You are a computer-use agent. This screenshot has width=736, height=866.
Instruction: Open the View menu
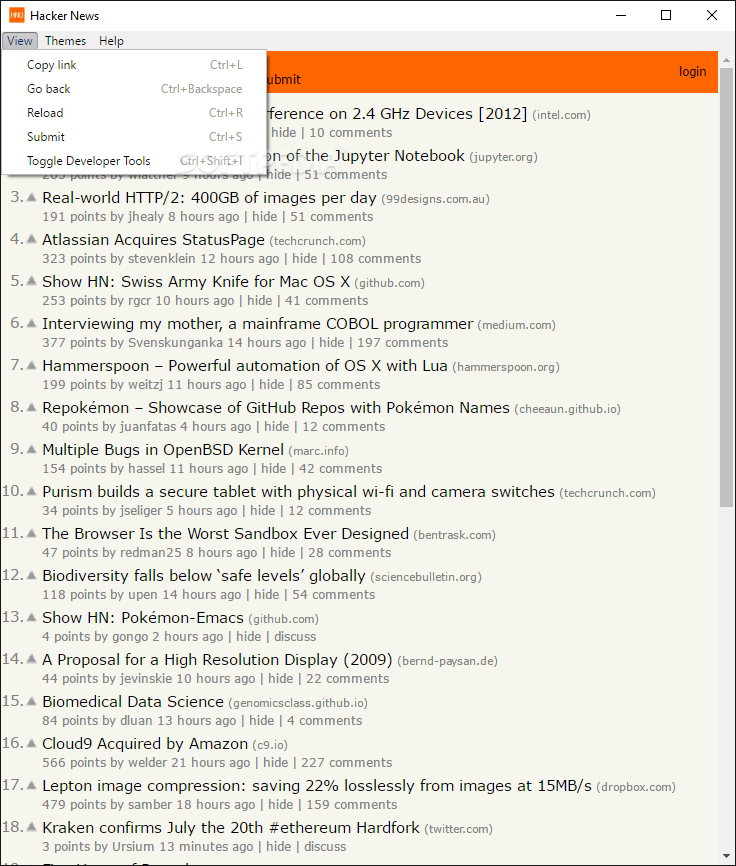[20, 41]
